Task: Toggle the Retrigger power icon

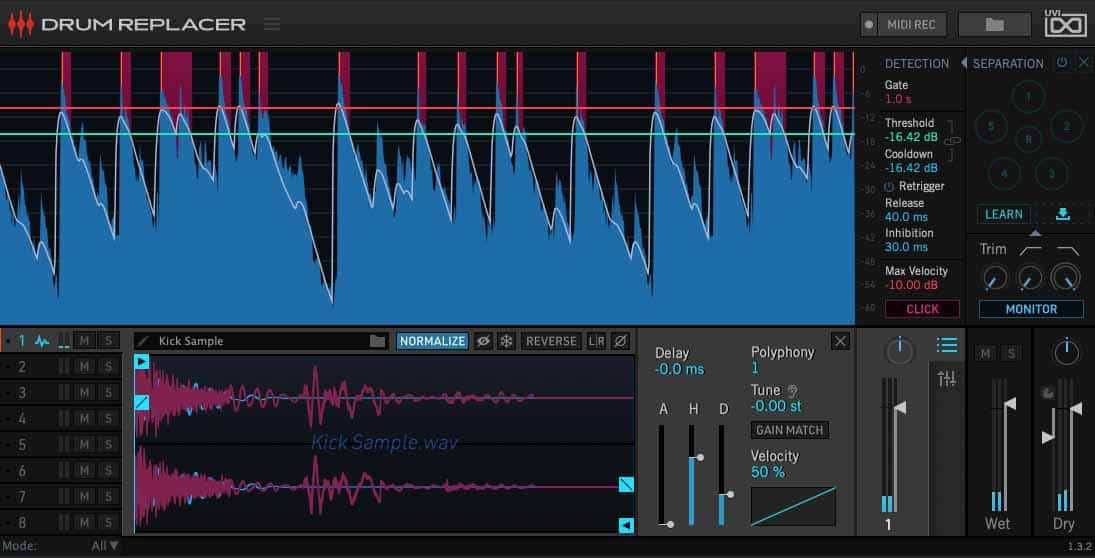Action: (x=889, y=186)
